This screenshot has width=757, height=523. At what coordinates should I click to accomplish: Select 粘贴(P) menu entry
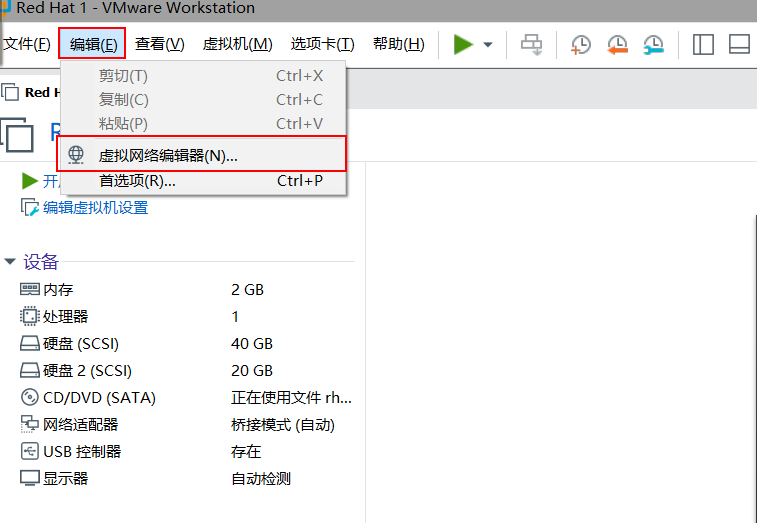tap(203, 124)
